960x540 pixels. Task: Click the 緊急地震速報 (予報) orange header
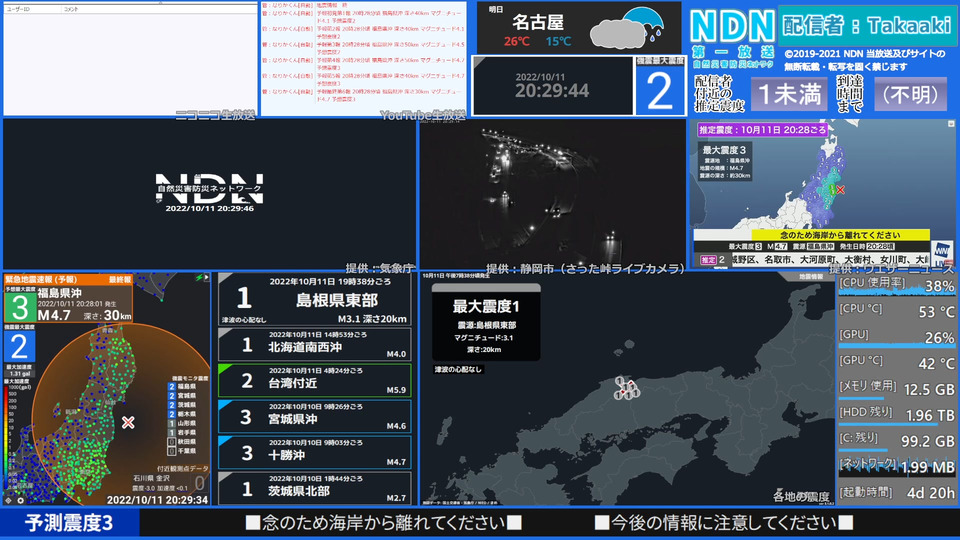[69, 279]
